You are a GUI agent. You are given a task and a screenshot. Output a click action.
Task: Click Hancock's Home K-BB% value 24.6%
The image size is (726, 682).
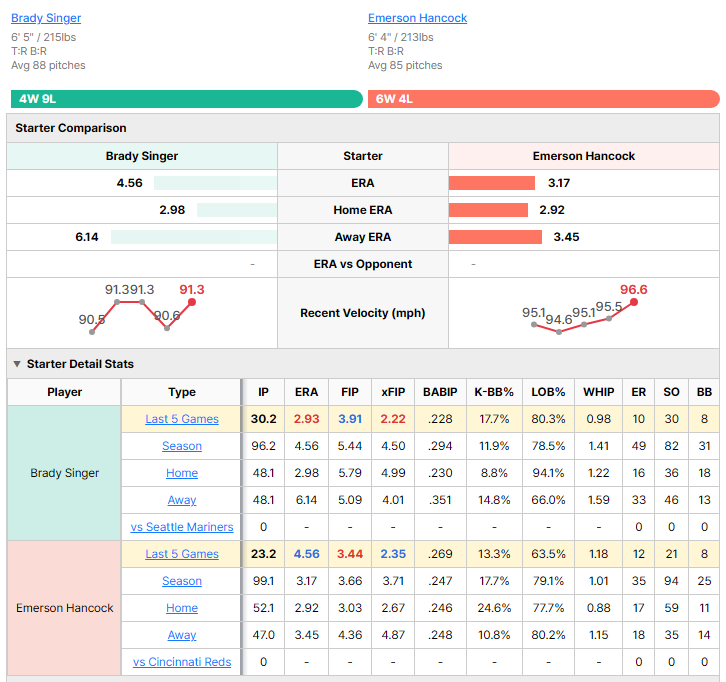coord(494,608)
